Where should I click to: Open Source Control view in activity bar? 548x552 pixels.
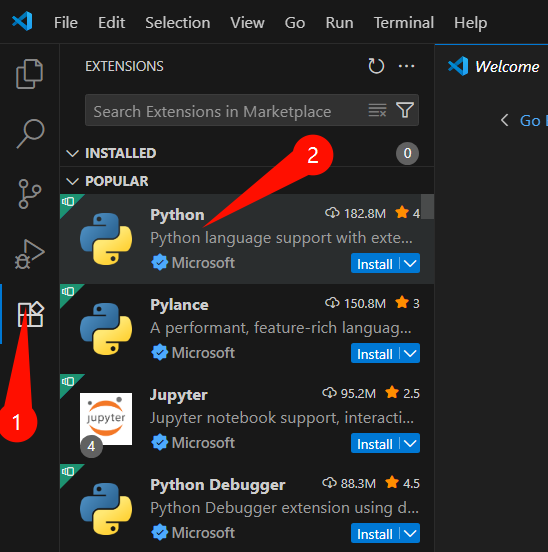pyautogui.click(x=30, y=194)
